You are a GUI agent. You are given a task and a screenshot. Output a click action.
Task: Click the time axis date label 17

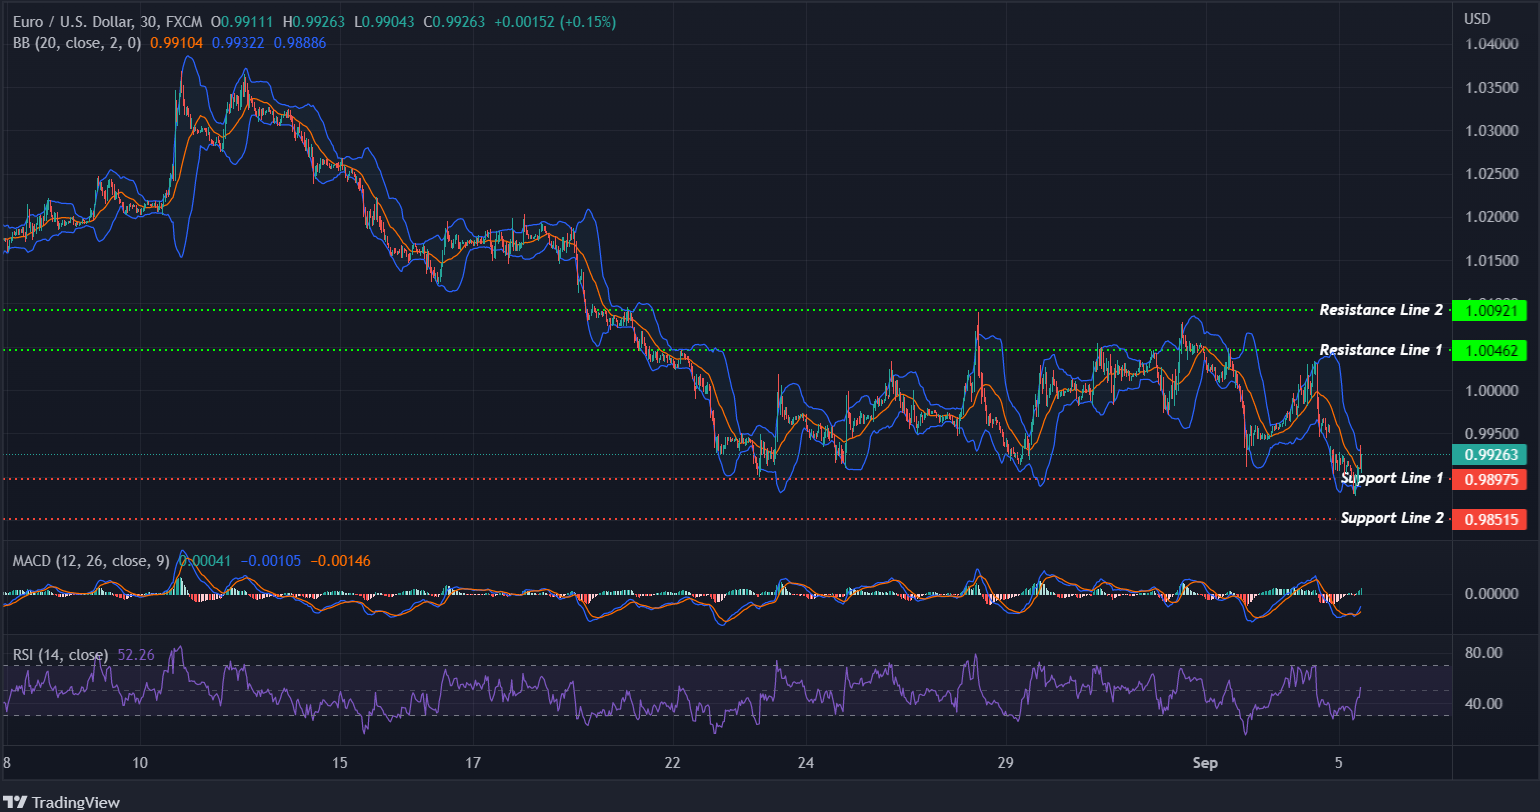point(473,764)
